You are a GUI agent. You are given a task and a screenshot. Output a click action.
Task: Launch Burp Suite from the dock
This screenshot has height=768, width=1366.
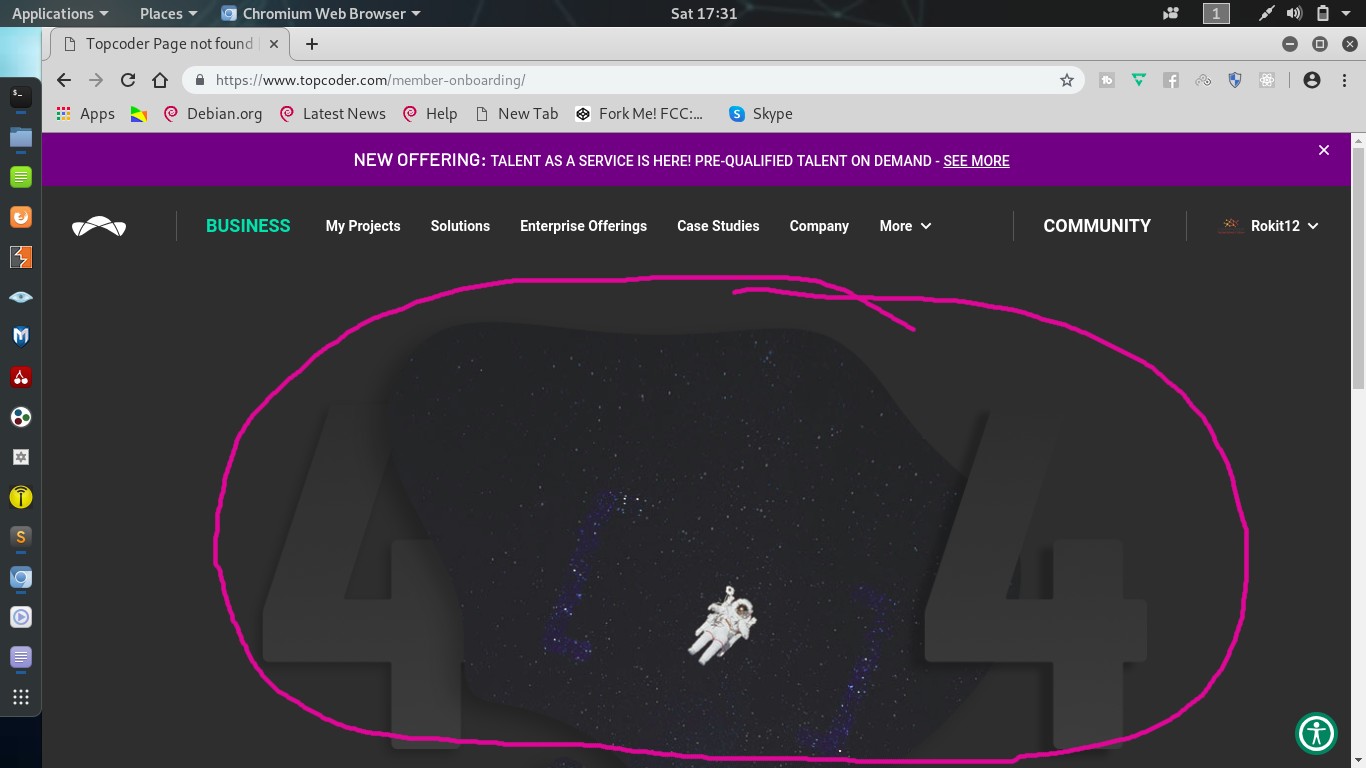[x=21, y=257]
